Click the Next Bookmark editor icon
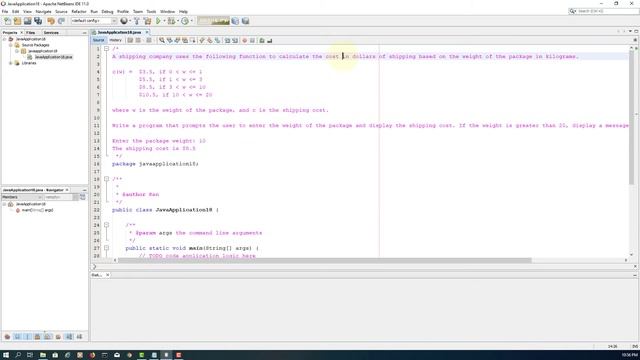 tap(210, 40)
